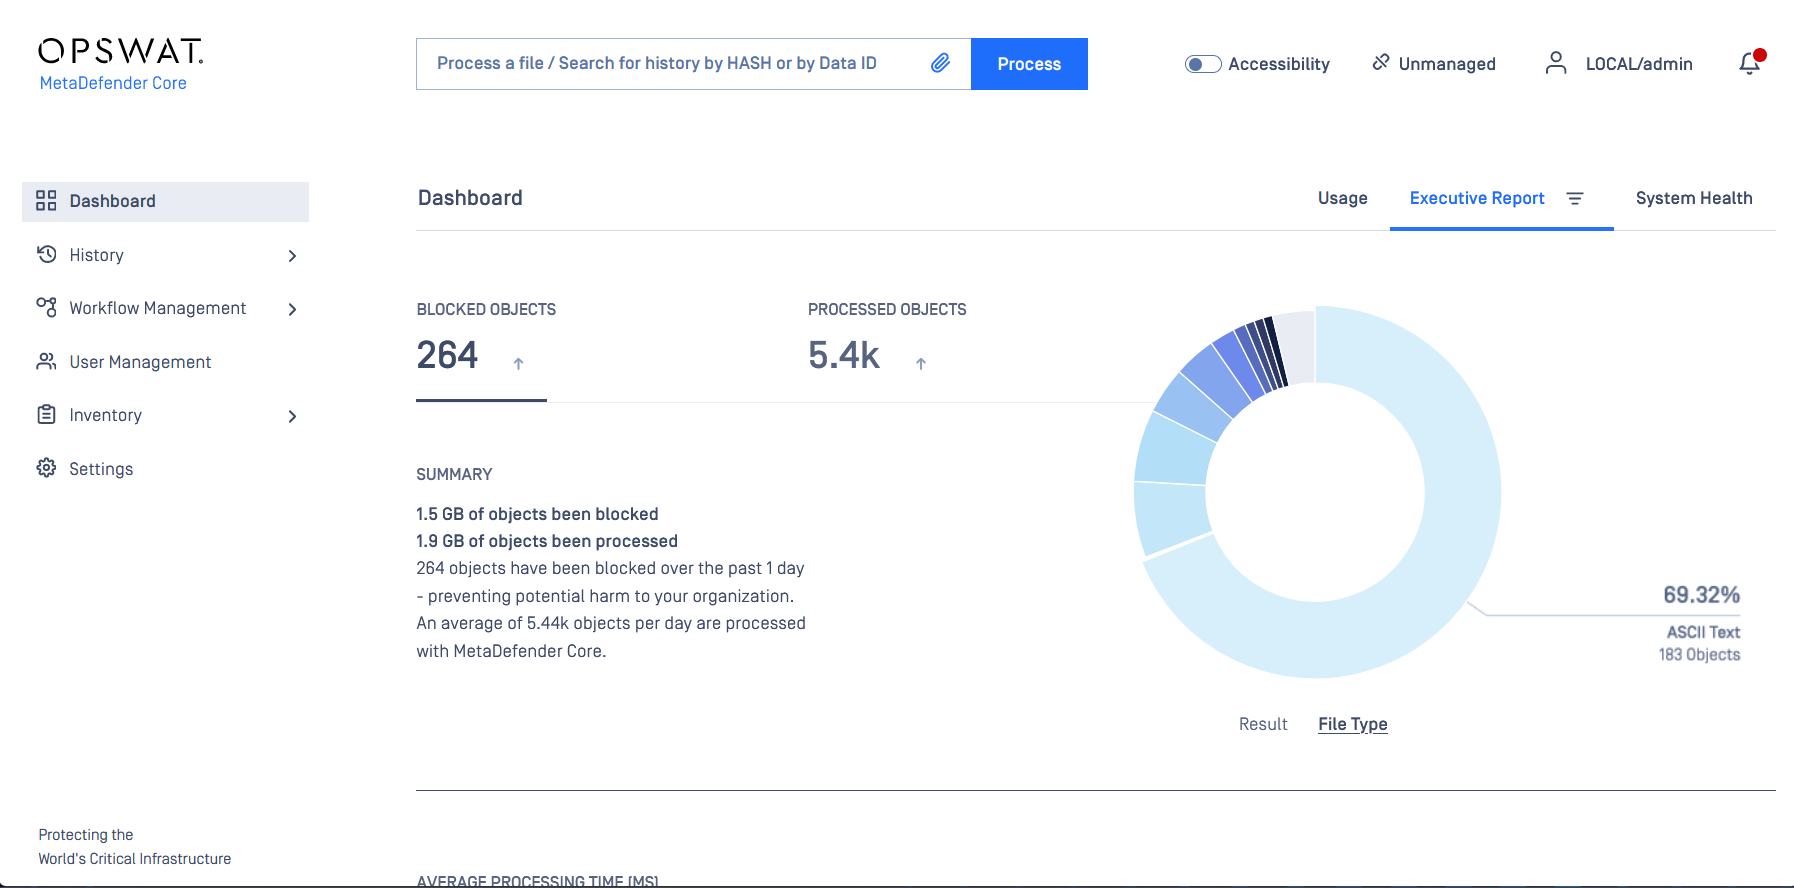The width and height of the screenshot is (1794, 888).
Task: Expand the Workflow Management chevron
Action: (x=292, y=309)
